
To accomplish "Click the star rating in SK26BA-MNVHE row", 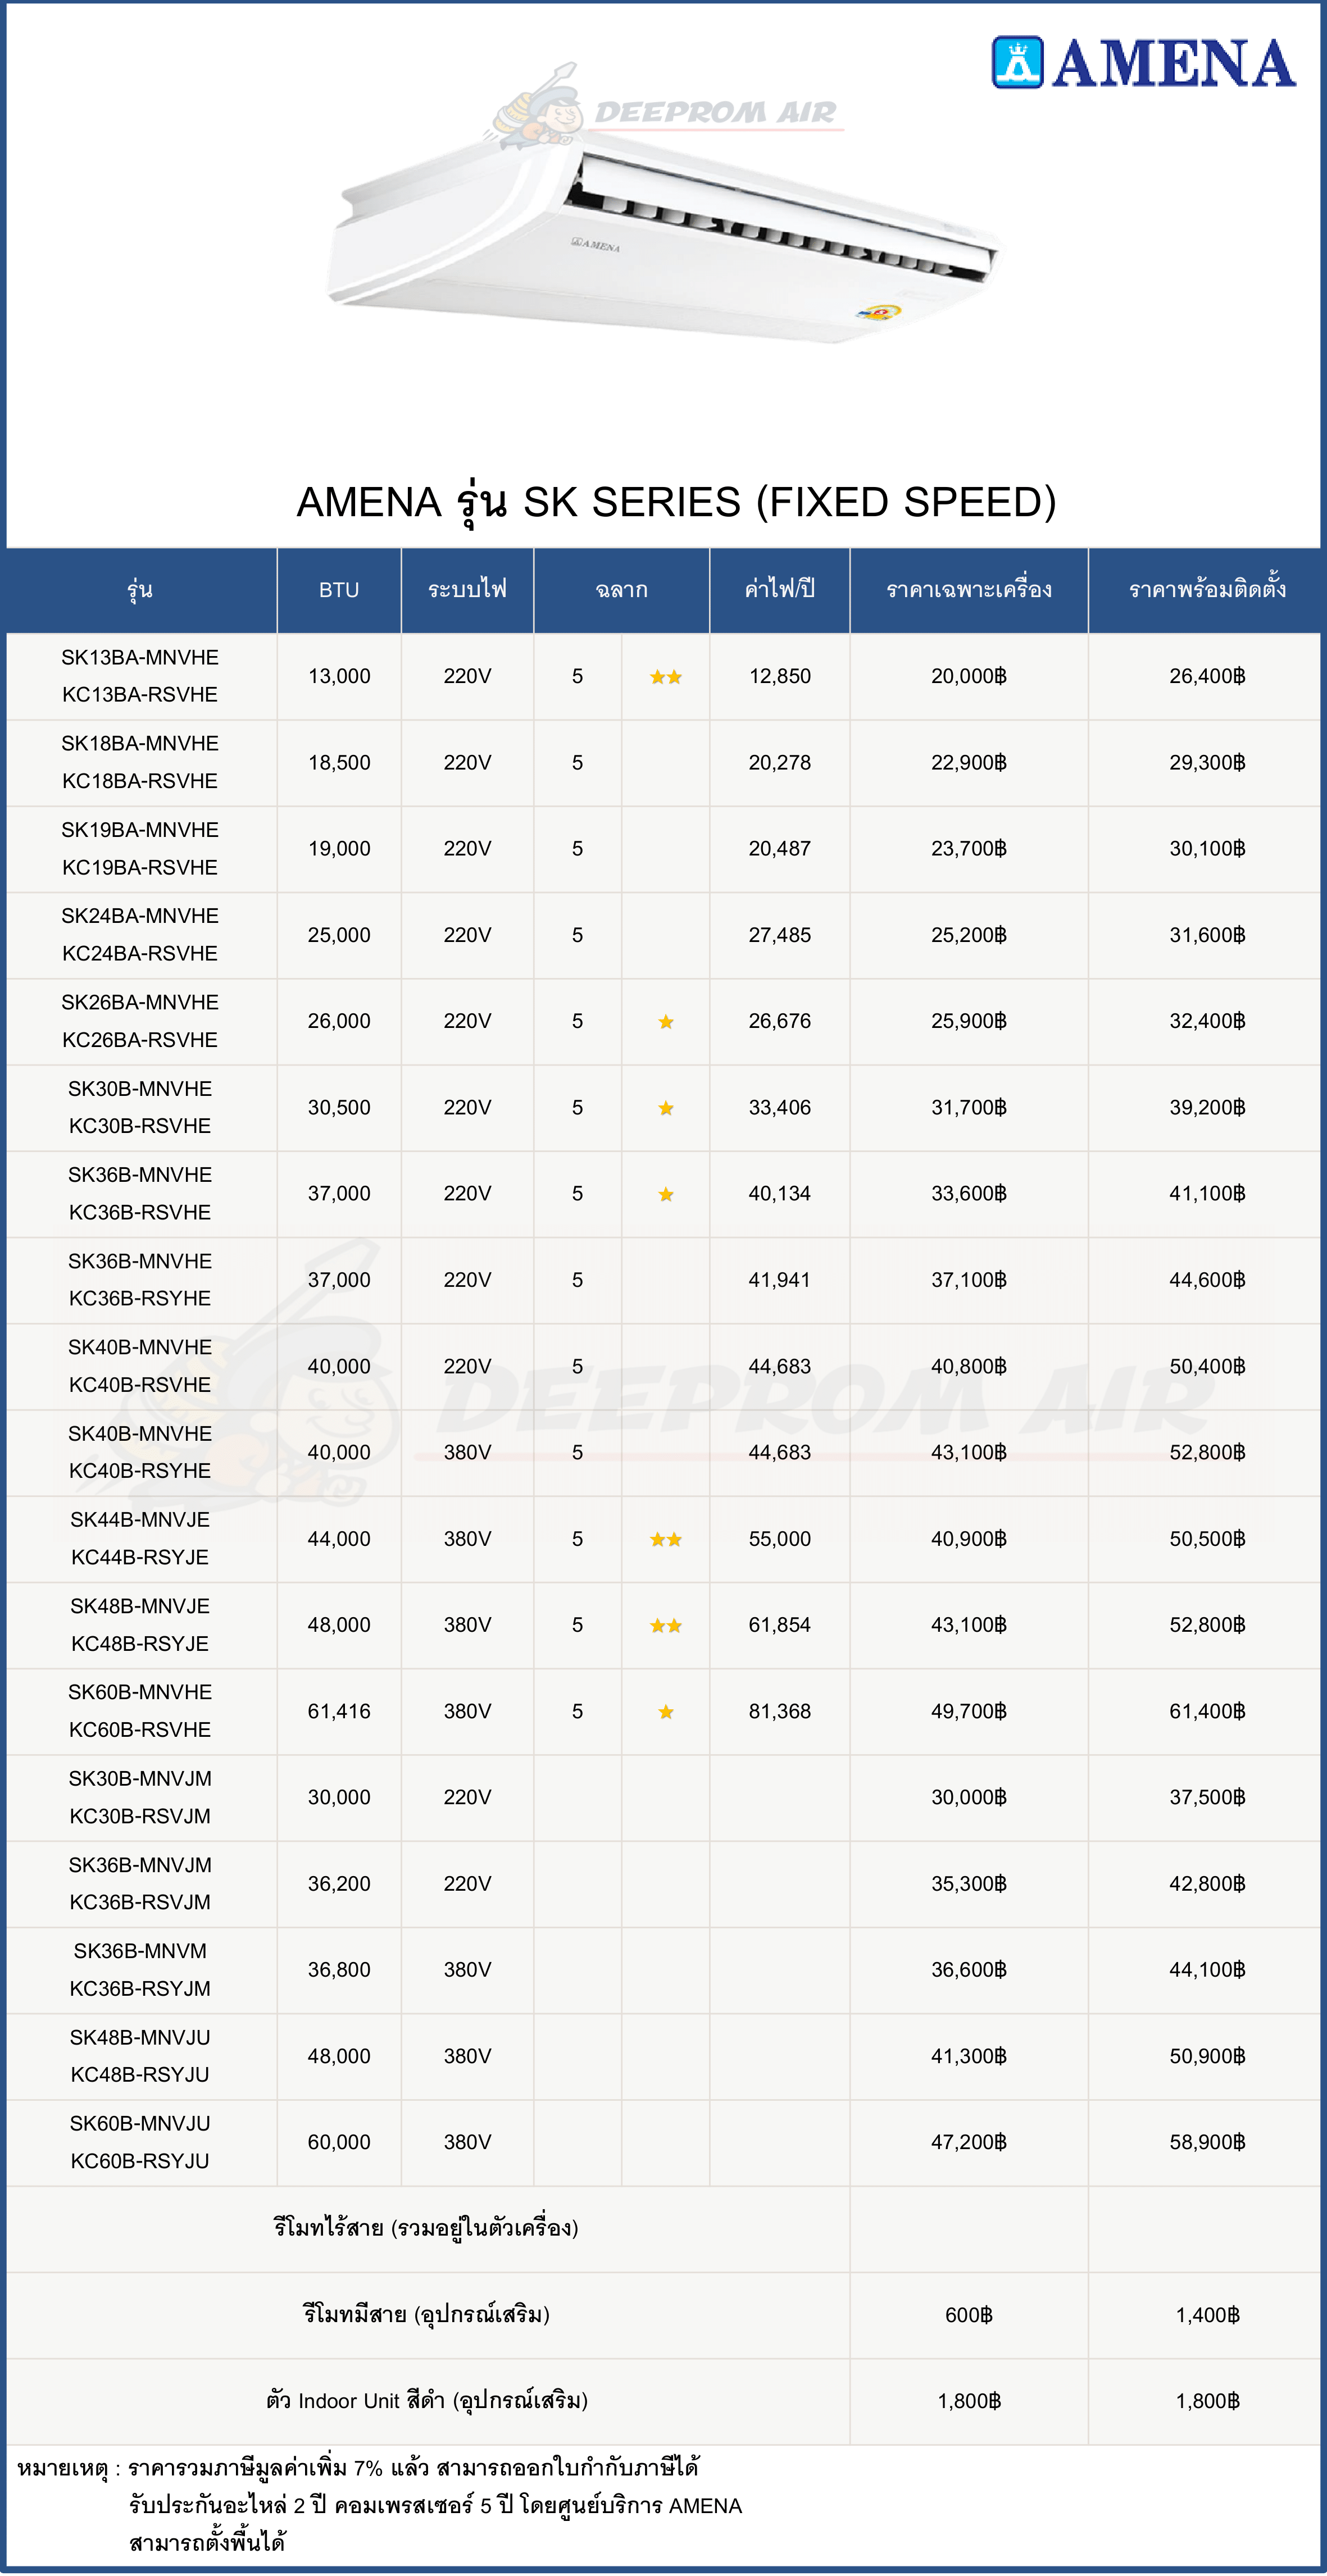I will point(666,1022).
